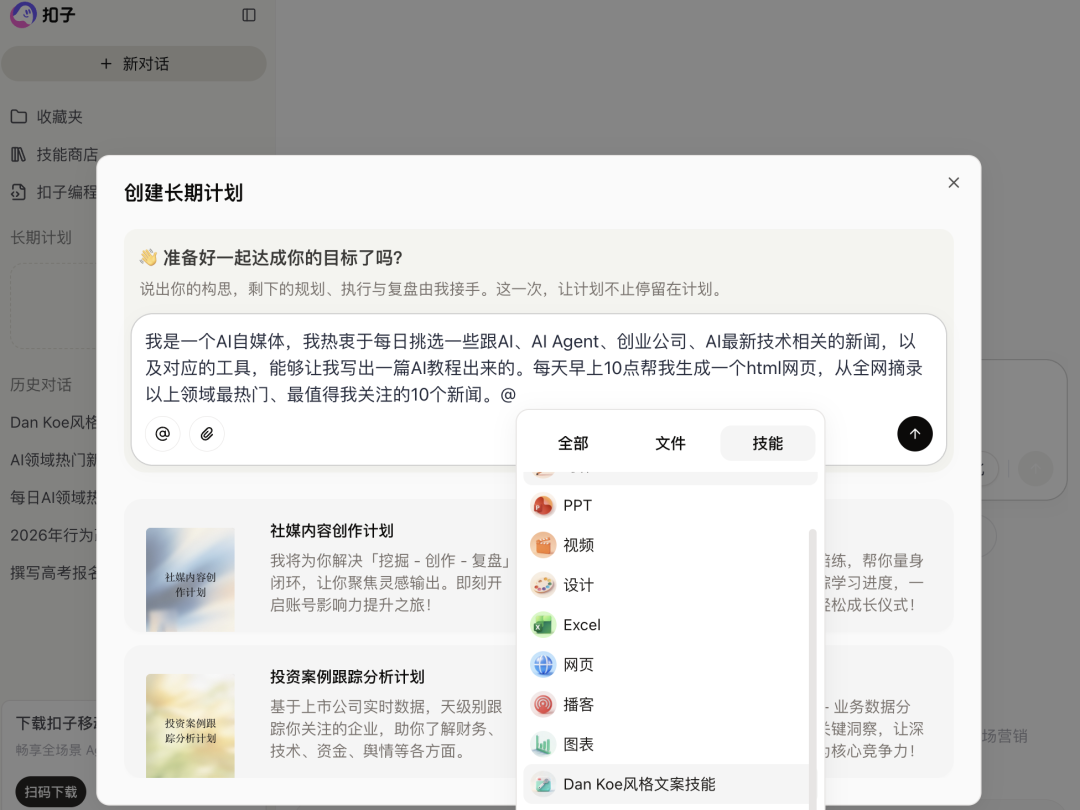Collapse the sidebar with the panel icon

(x=249, y=16)
